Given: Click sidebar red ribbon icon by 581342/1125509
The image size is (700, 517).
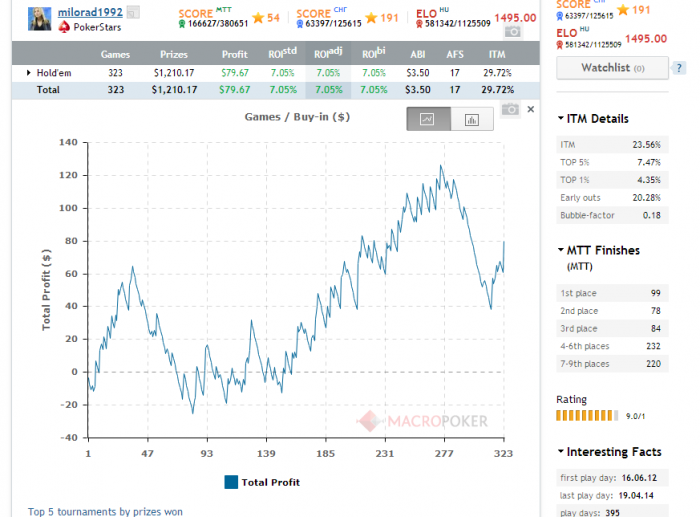Looking at the screenshot, I should [560, 45].
